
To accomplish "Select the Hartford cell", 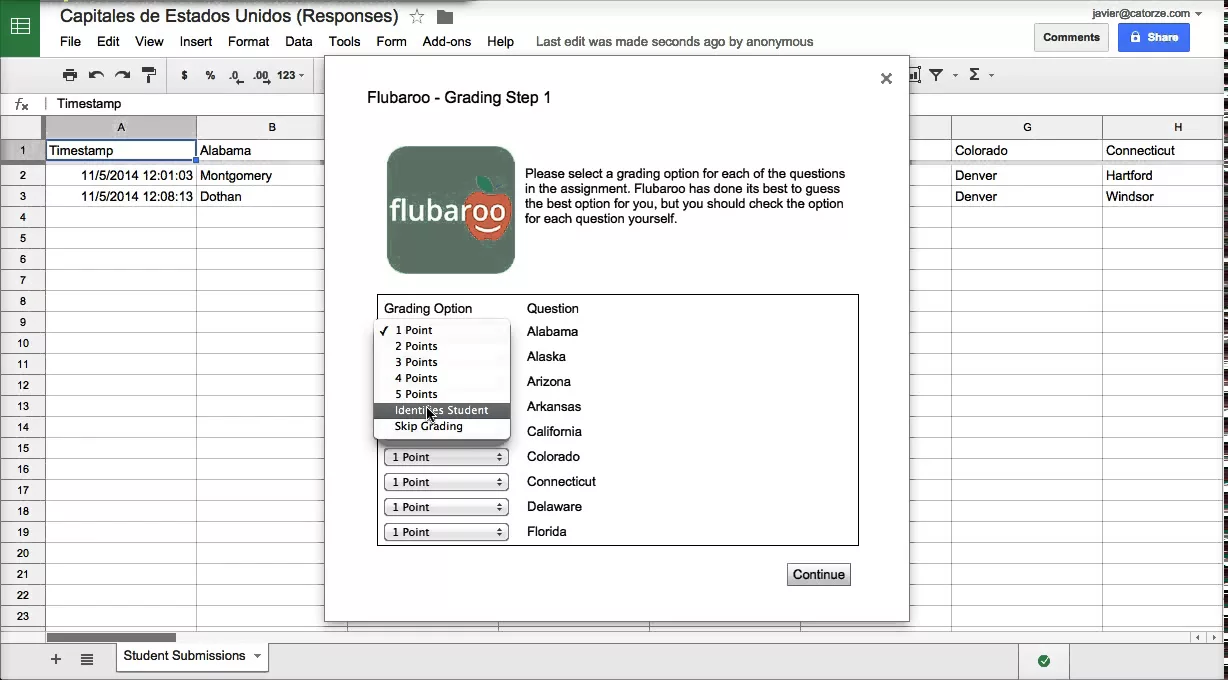I will click(x=1162, y=175).
